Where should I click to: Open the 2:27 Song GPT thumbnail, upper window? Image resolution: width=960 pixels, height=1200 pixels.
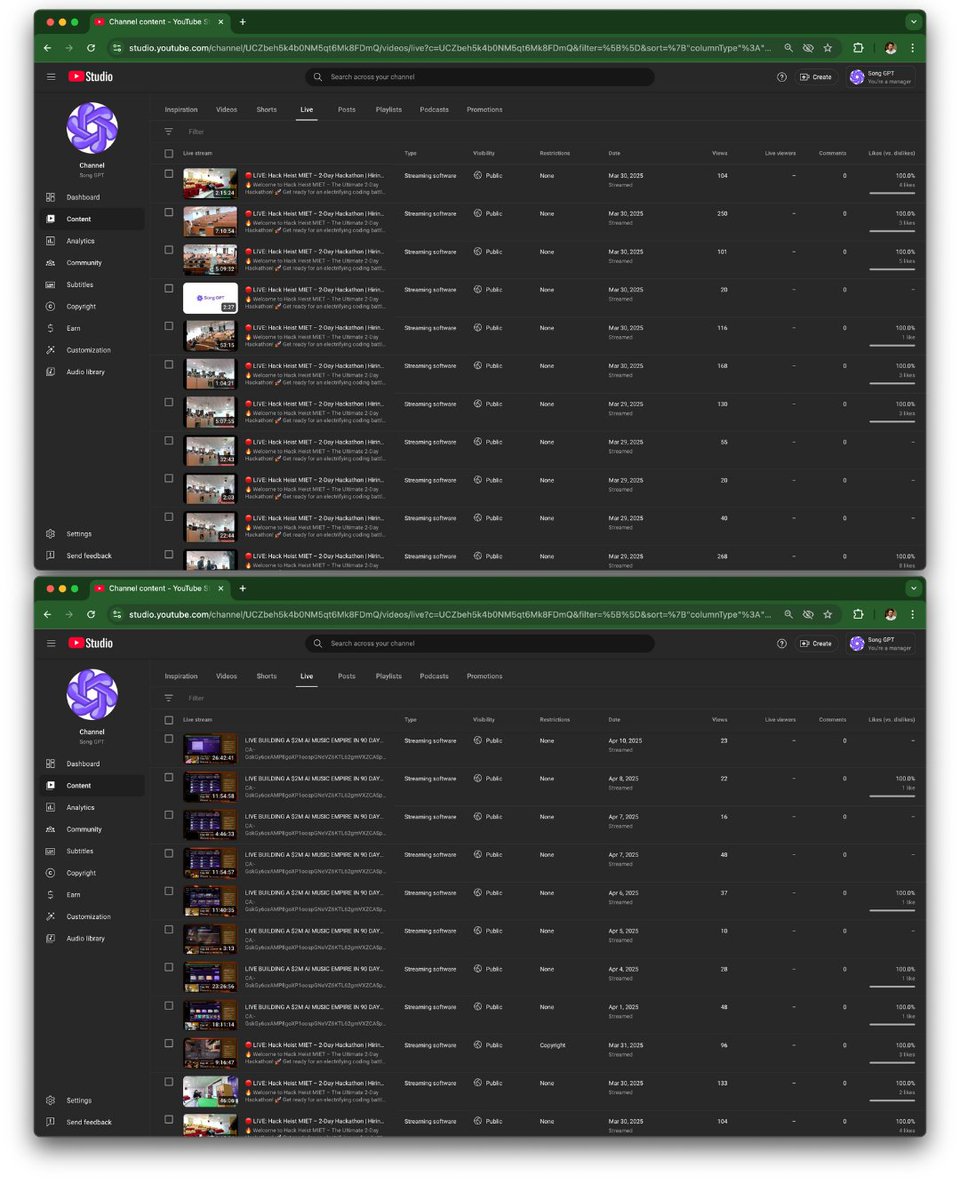[210, 298]
